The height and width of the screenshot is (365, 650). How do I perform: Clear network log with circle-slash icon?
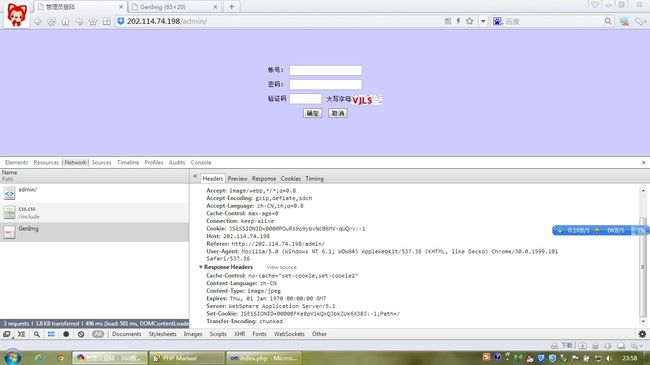81,334
